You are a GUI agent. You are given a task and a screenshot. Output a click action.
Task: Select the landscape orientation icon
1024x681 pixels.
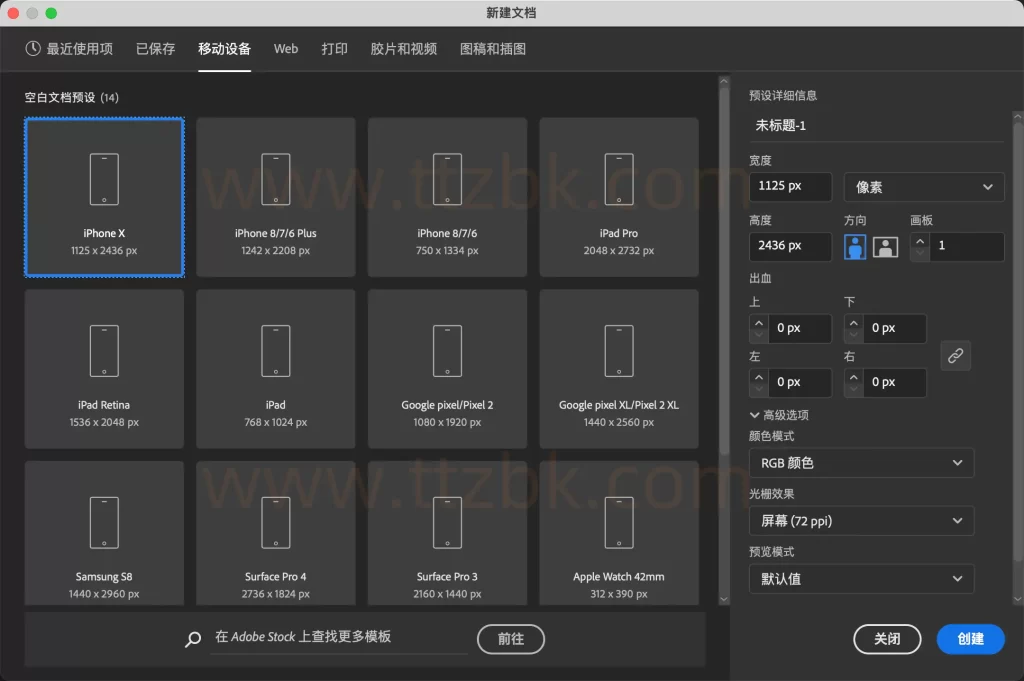885,247
